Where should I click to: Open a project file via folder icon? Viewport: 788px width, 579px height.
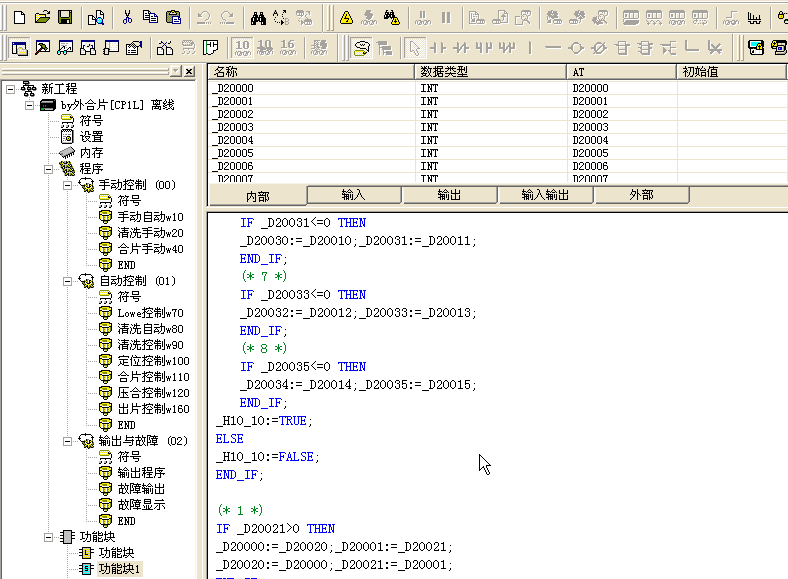click(x=42, y=18)
